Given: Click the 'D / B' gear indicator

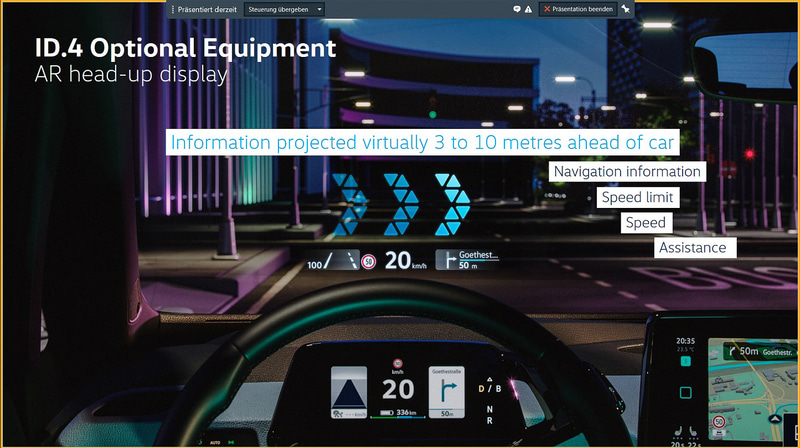Looking at the screenshot, I should (x=490, y=389).
